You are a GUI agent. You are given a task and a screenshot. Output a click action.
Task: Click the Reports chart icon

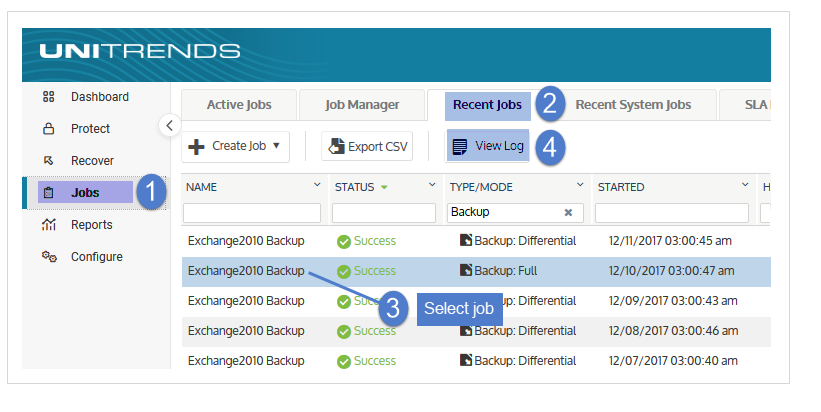point(49,225)
